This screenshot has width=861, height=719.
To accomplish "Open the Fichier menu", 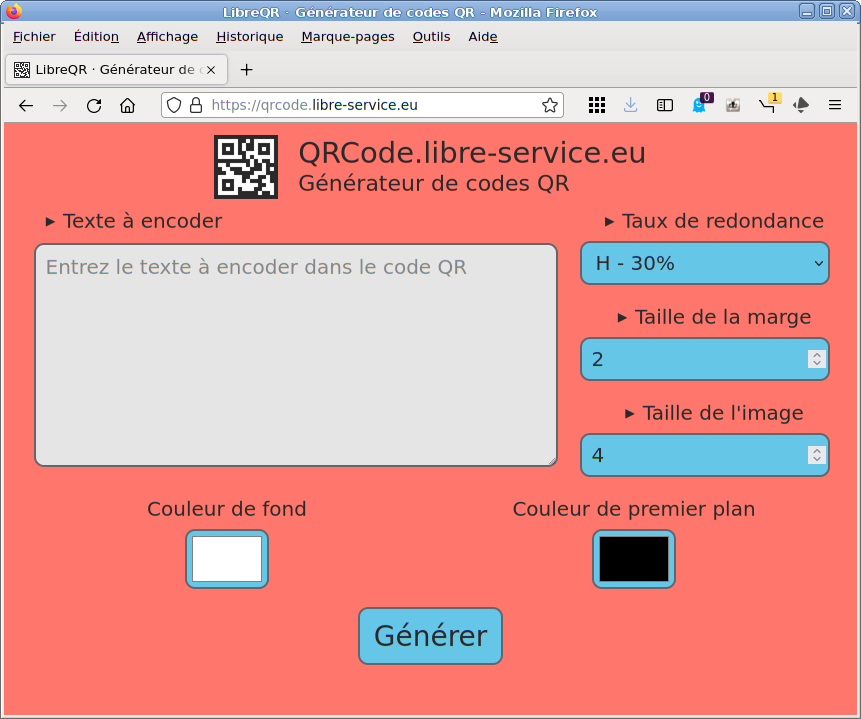I will pos(34,37).
